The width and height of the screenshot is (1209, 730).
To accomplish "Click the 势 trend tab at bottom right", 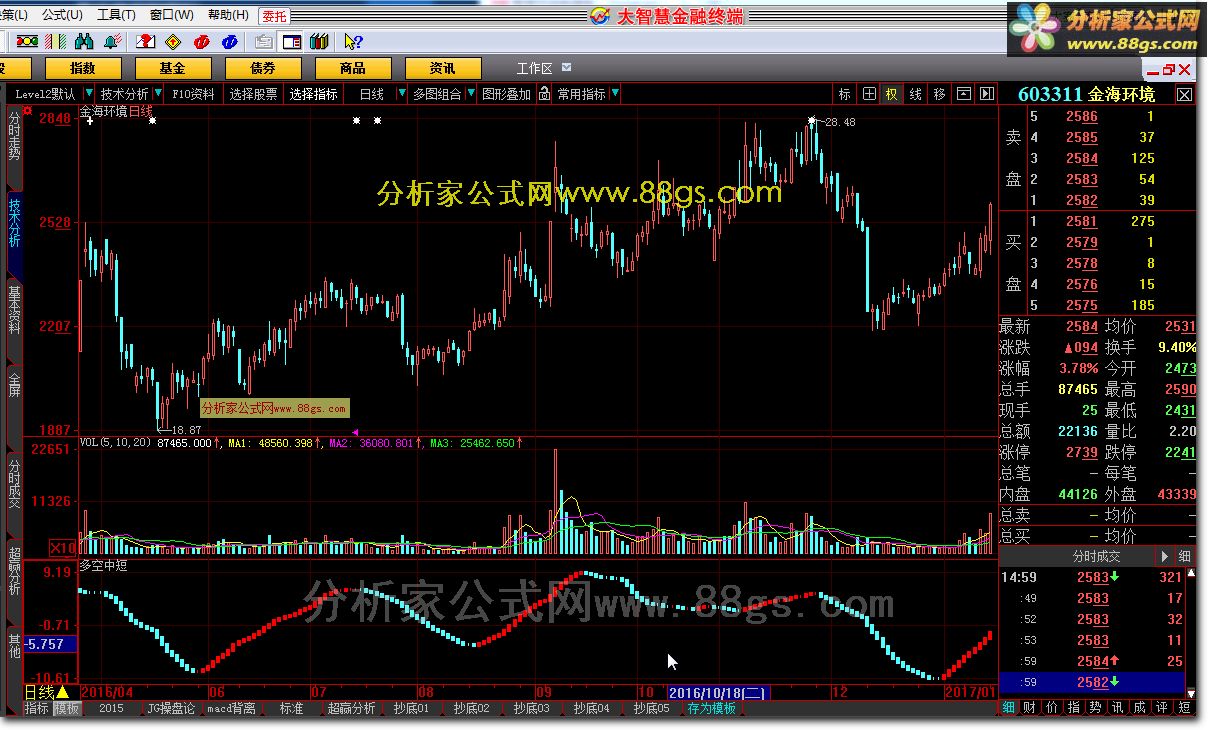I will (x=1096, y=708).
